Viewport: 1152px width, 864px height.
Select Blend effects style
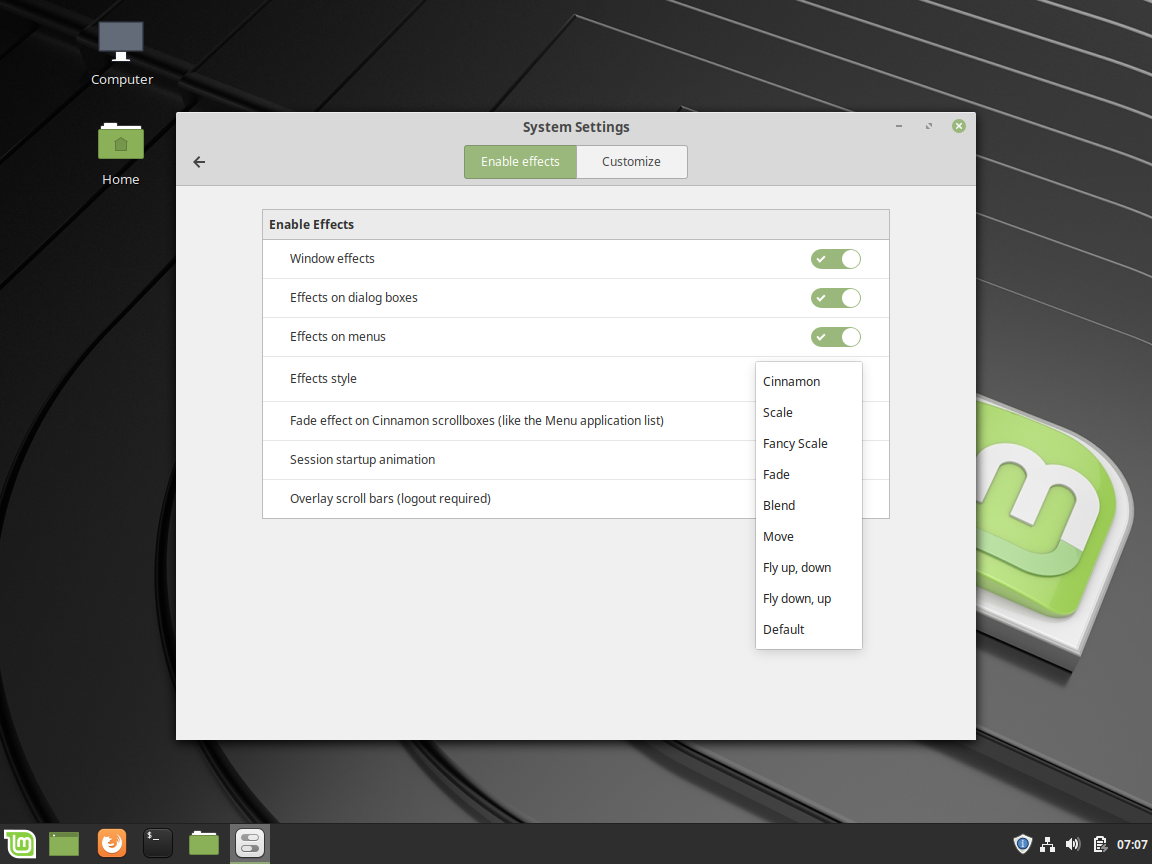pyautogui.click(x=808, y=505)
